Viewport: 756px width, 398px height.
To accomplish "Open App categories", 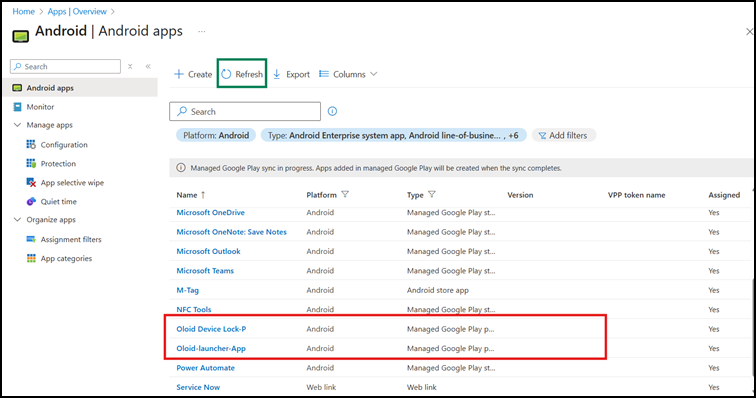I will tap(66, 259).
